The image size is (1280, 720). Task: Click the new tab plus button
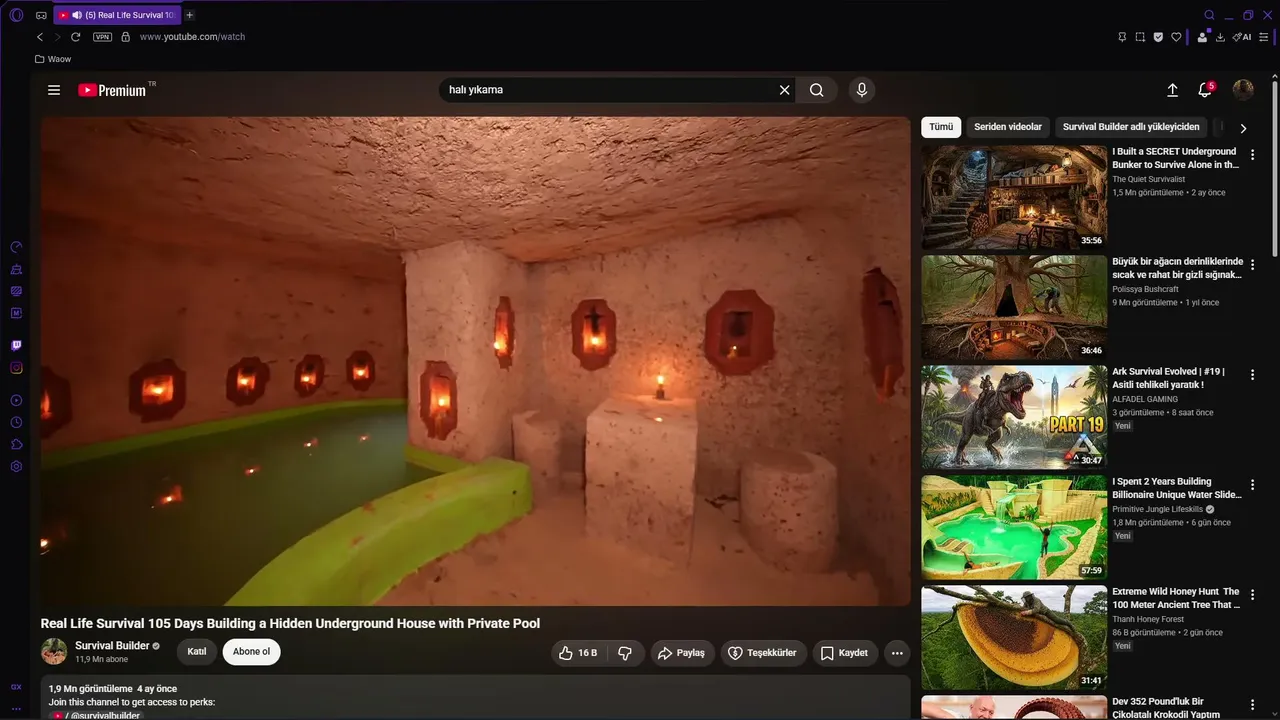(x=190, y=15)
